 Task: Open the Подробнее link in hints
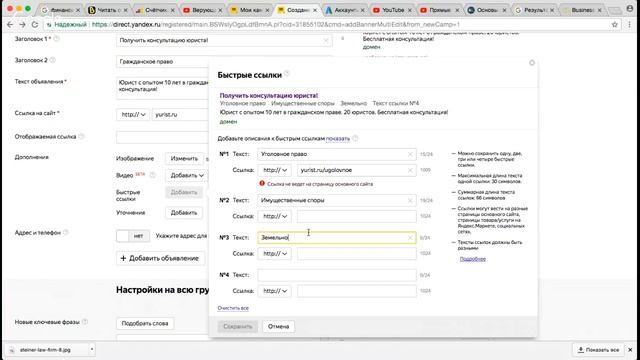pos(473,259)
